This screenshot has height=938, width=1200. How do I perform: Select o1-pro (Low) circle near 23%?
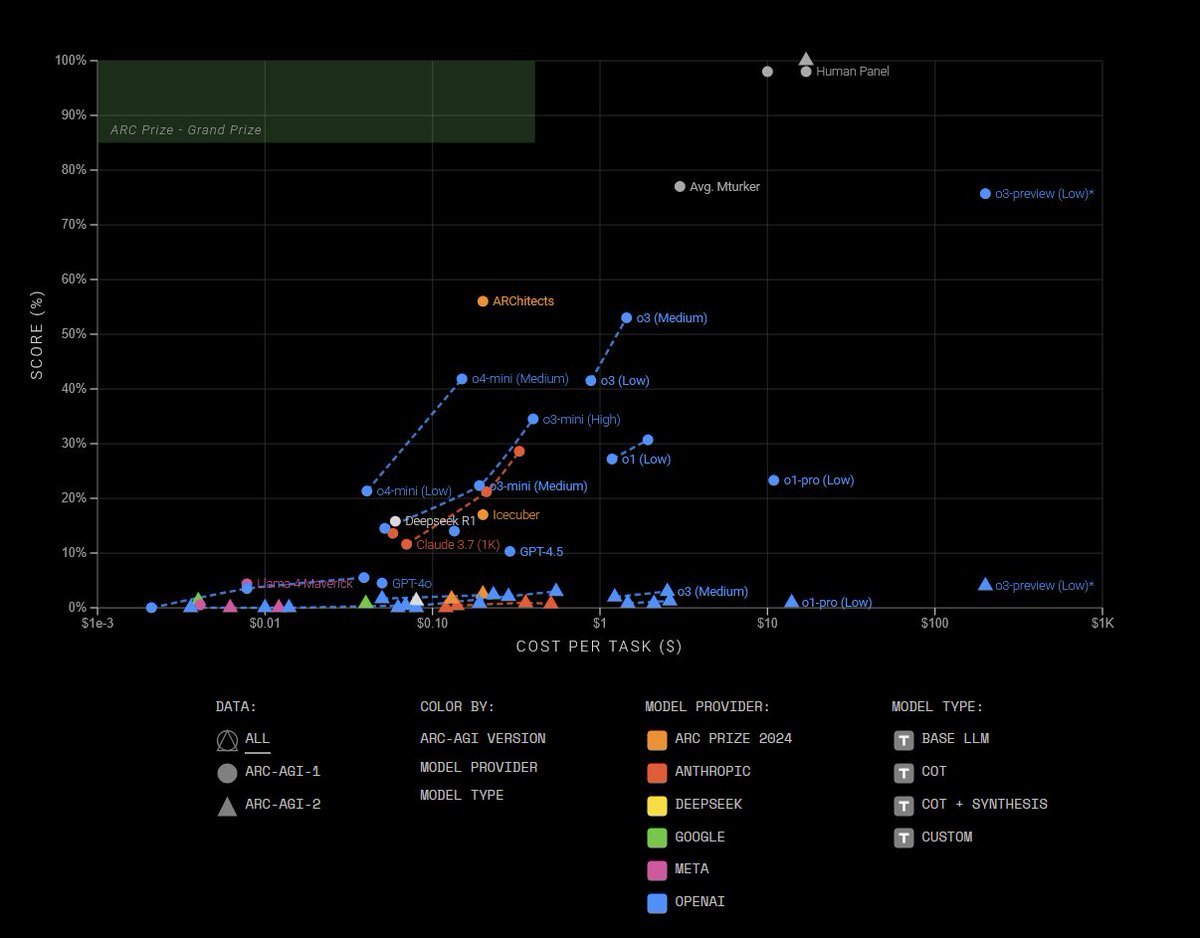(773, 480)
